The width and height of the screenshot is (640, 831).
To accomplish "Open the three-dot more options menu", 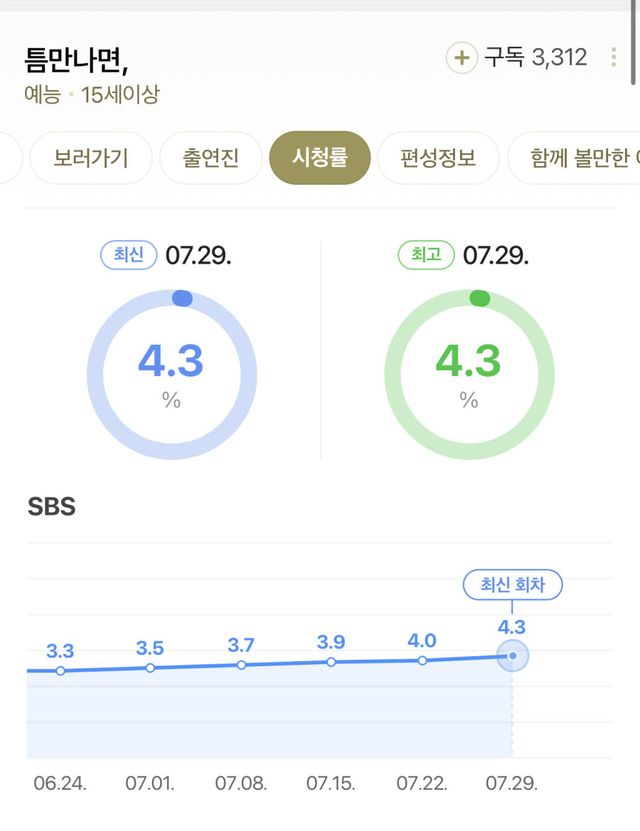I will [x=613, y=58].
